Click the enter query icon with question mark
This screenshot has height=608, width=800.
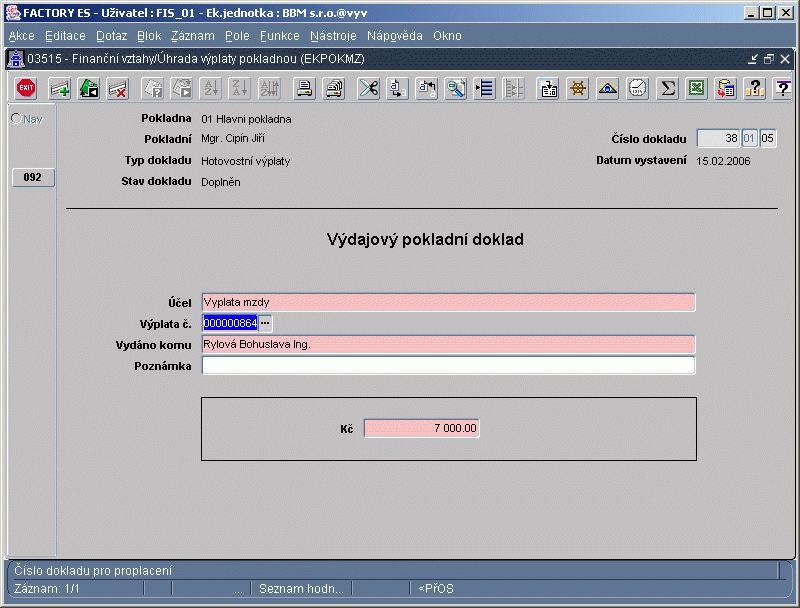(x=153, y=88)
